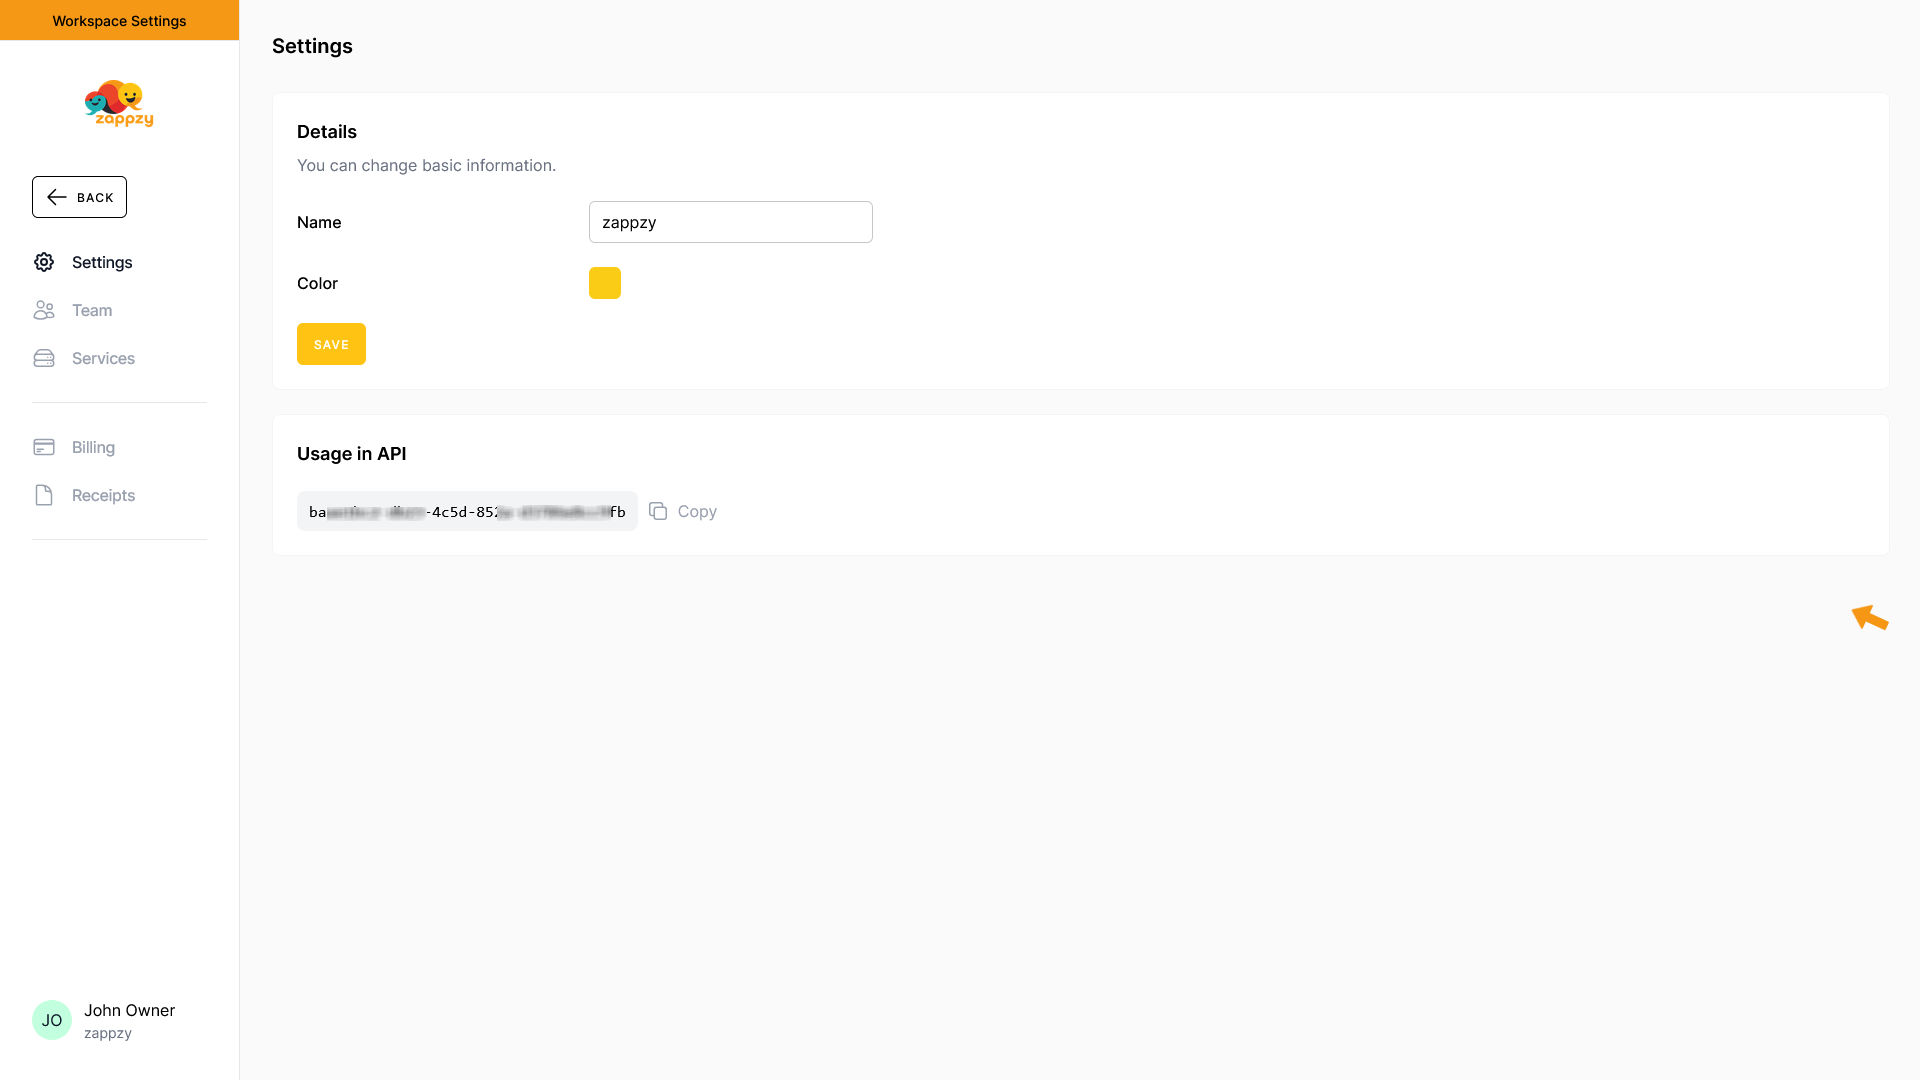The height and width of the screenshot is (1080, 1920).
Task: Click the Billing credit card icon
Action: (44, 447)
